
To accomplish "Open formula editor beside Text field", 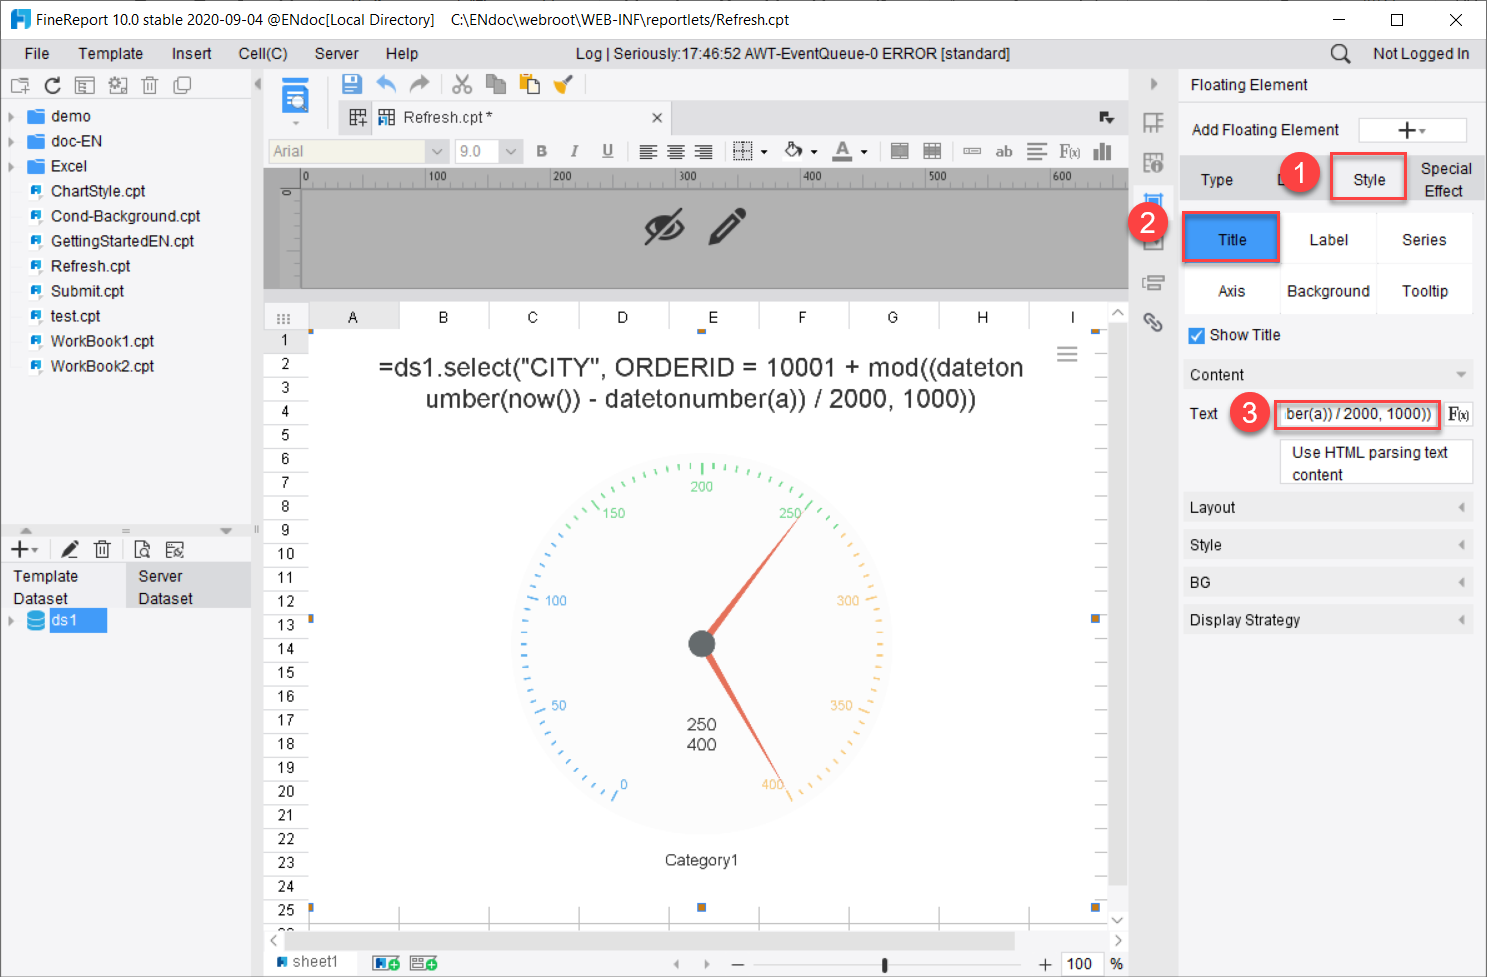I will point(1458,414).
